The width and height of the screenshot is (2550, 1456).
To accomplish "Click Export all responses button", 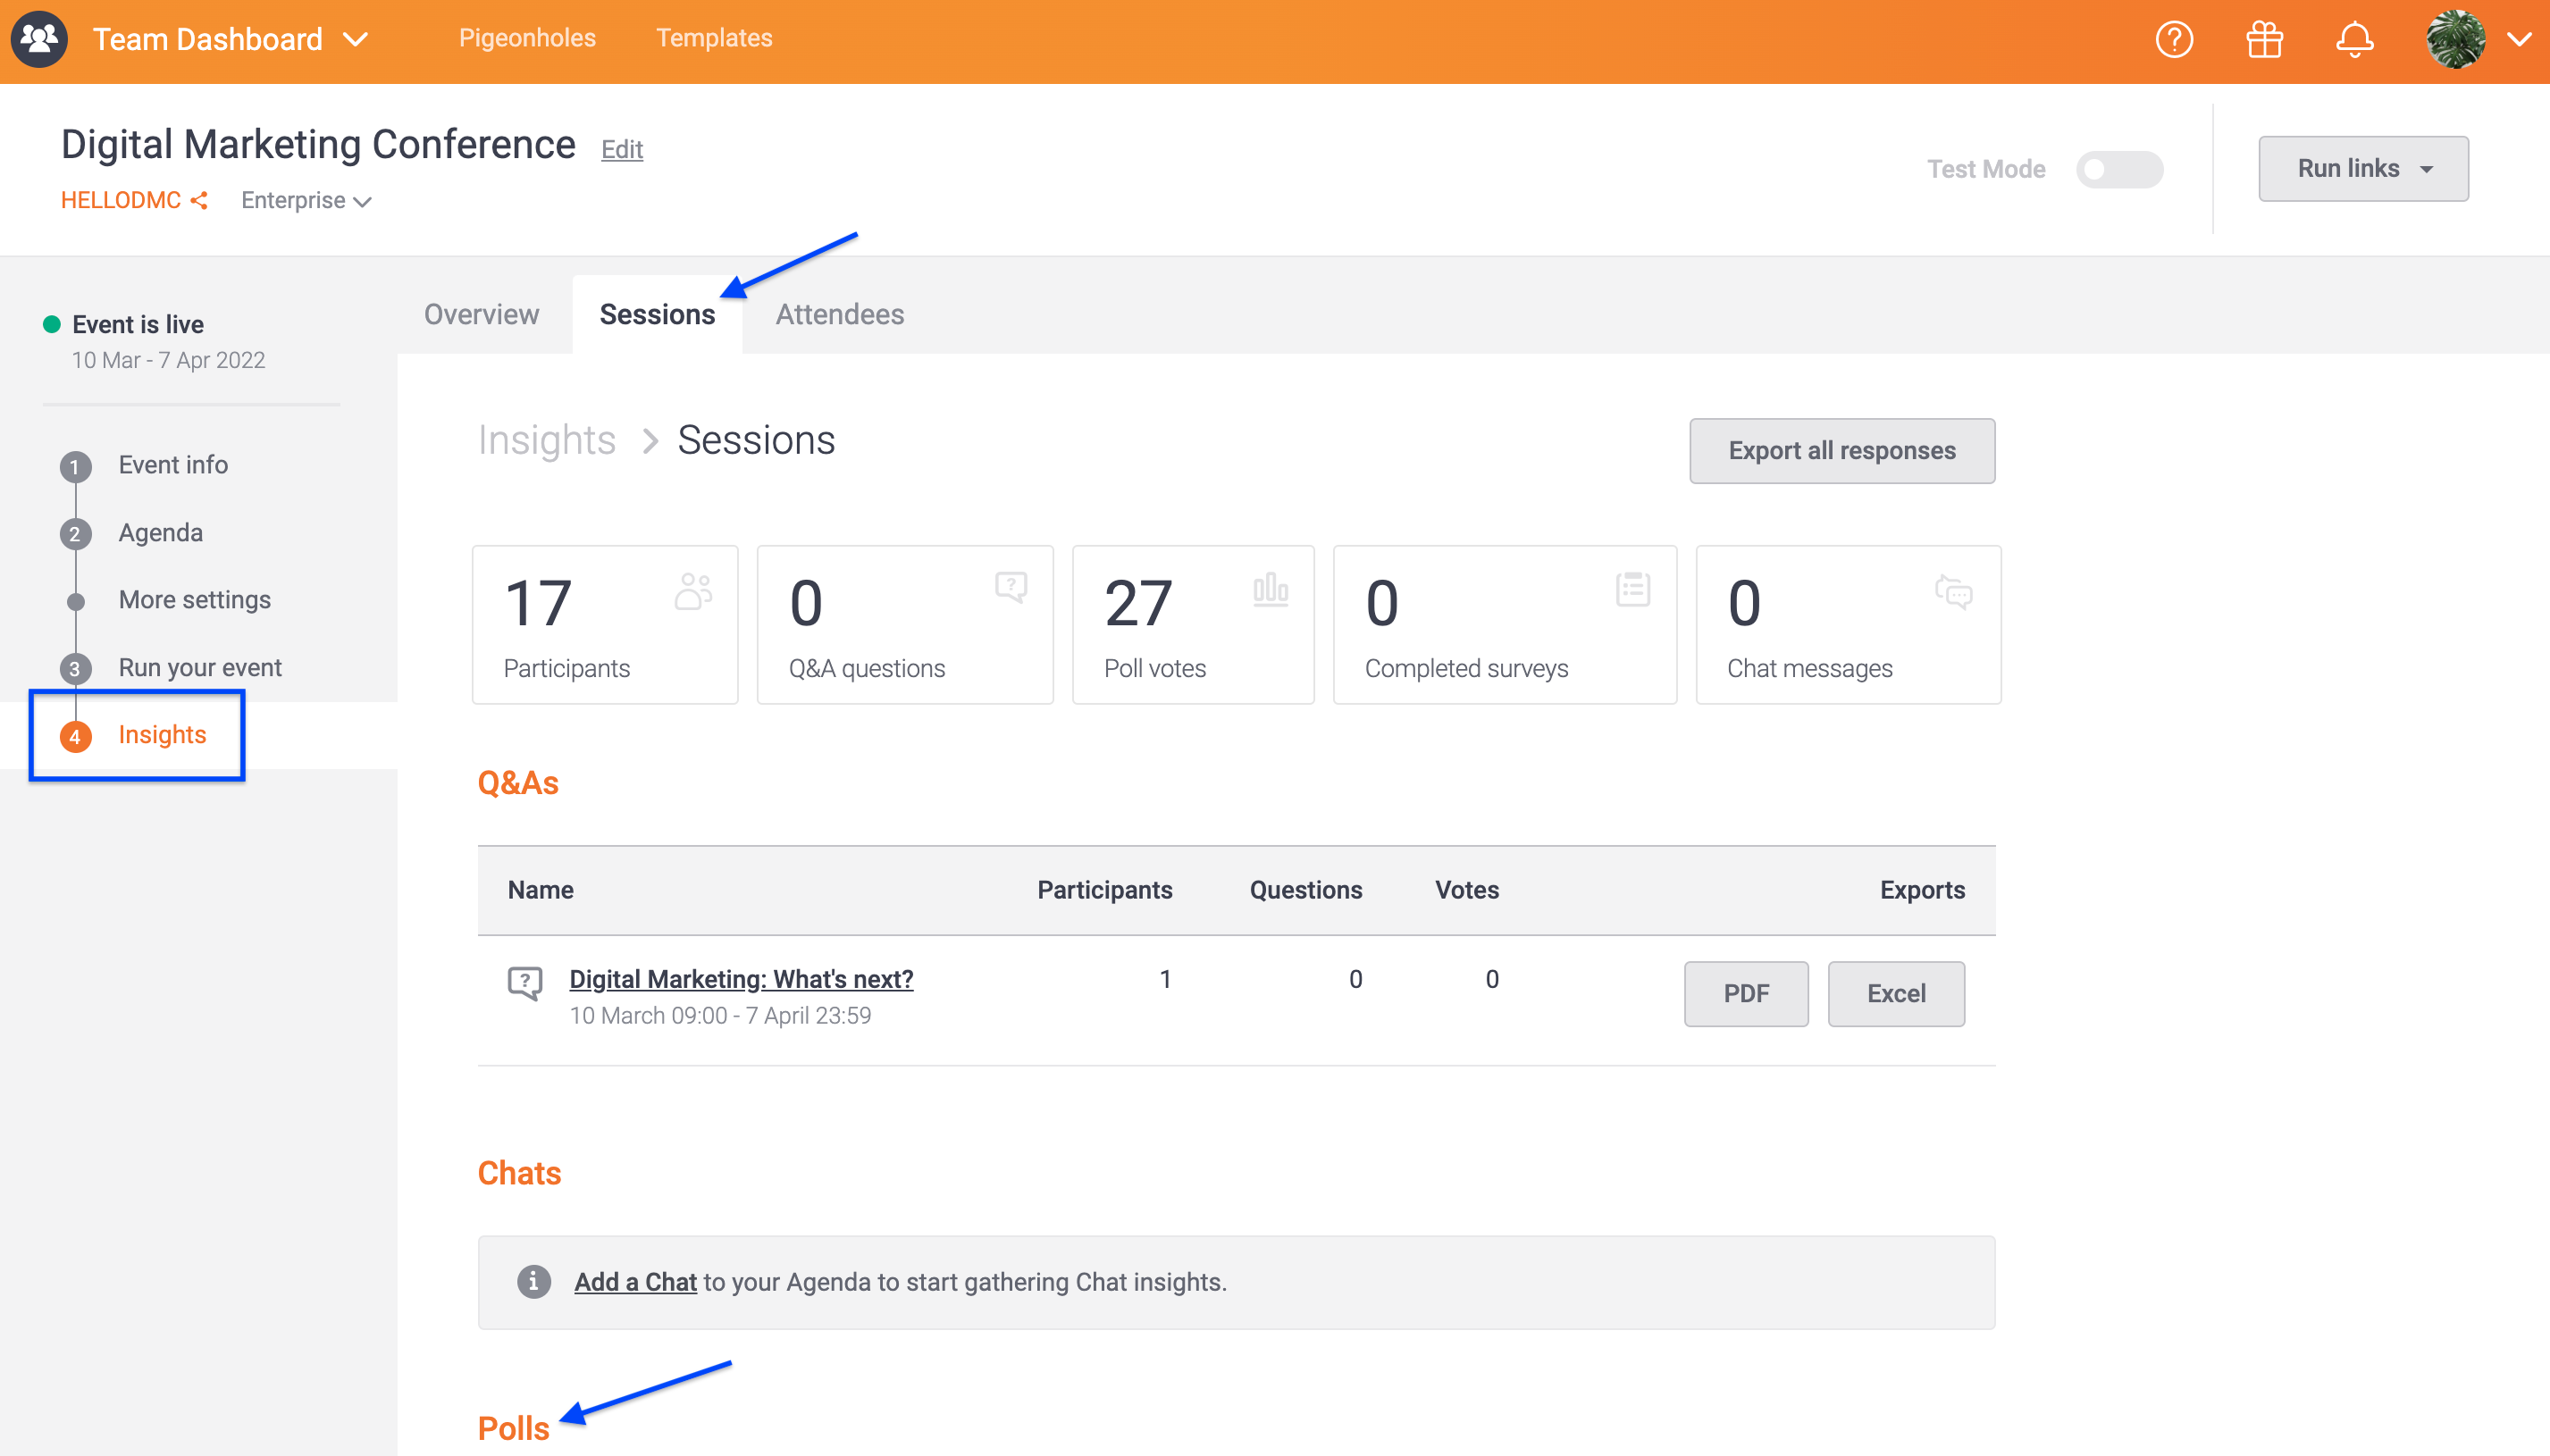I will [x=1841, y=449].
